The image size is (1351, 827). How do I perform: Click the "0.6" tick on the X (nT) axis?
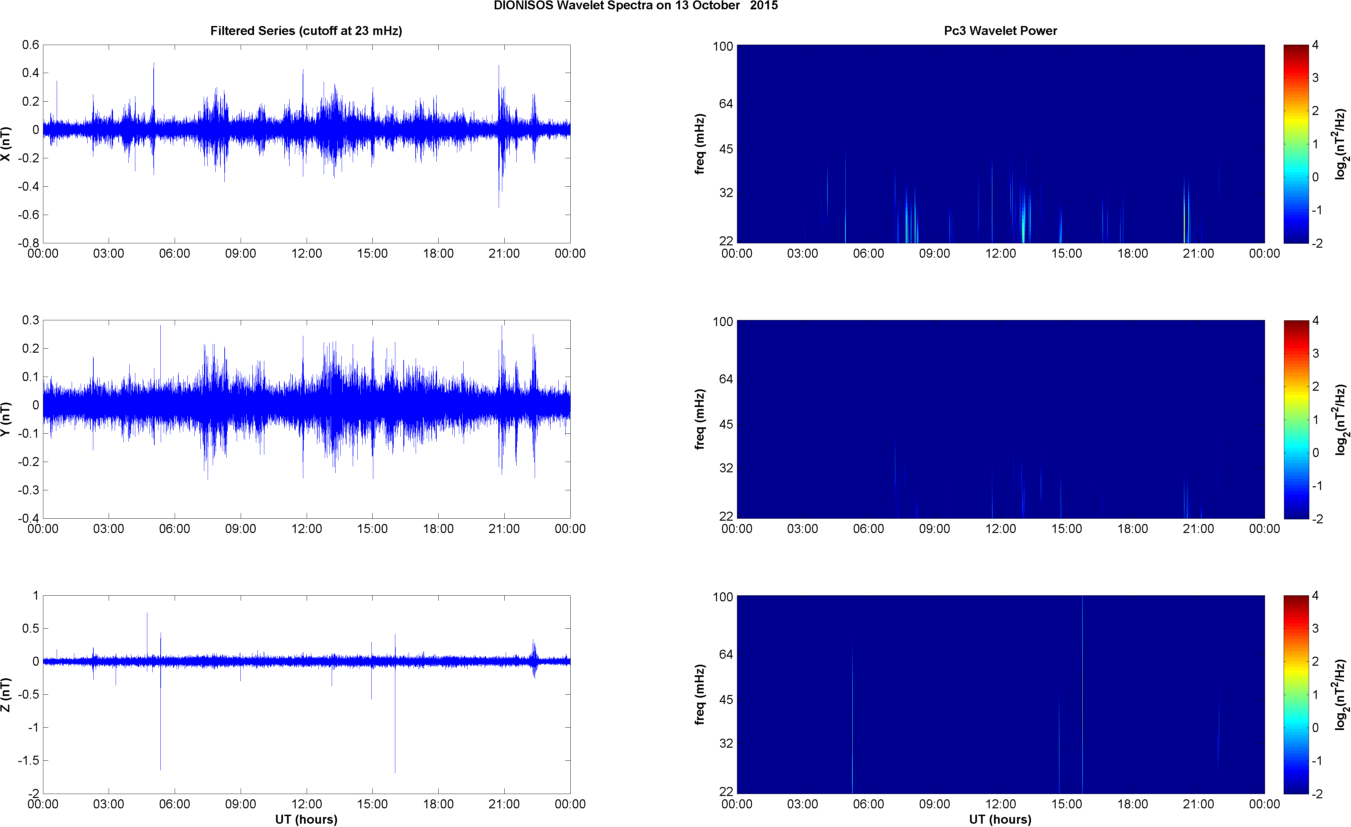point(28,45)
